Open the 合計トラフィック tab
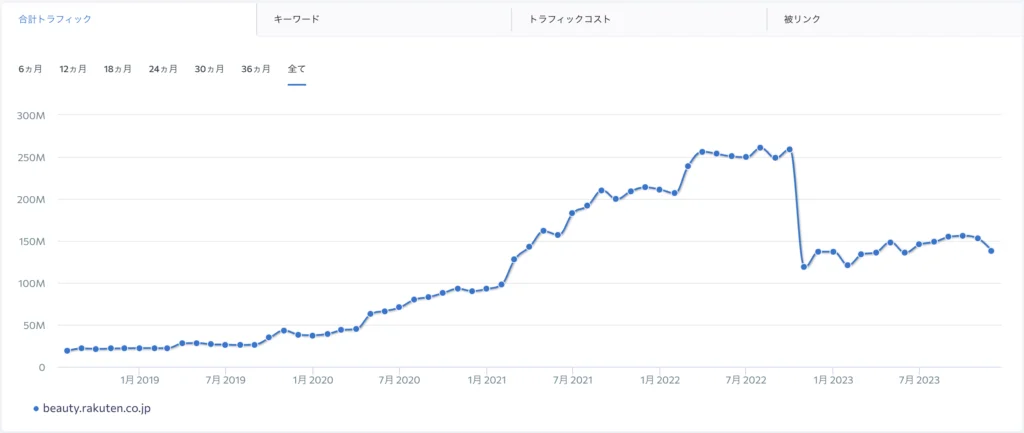 48,19
